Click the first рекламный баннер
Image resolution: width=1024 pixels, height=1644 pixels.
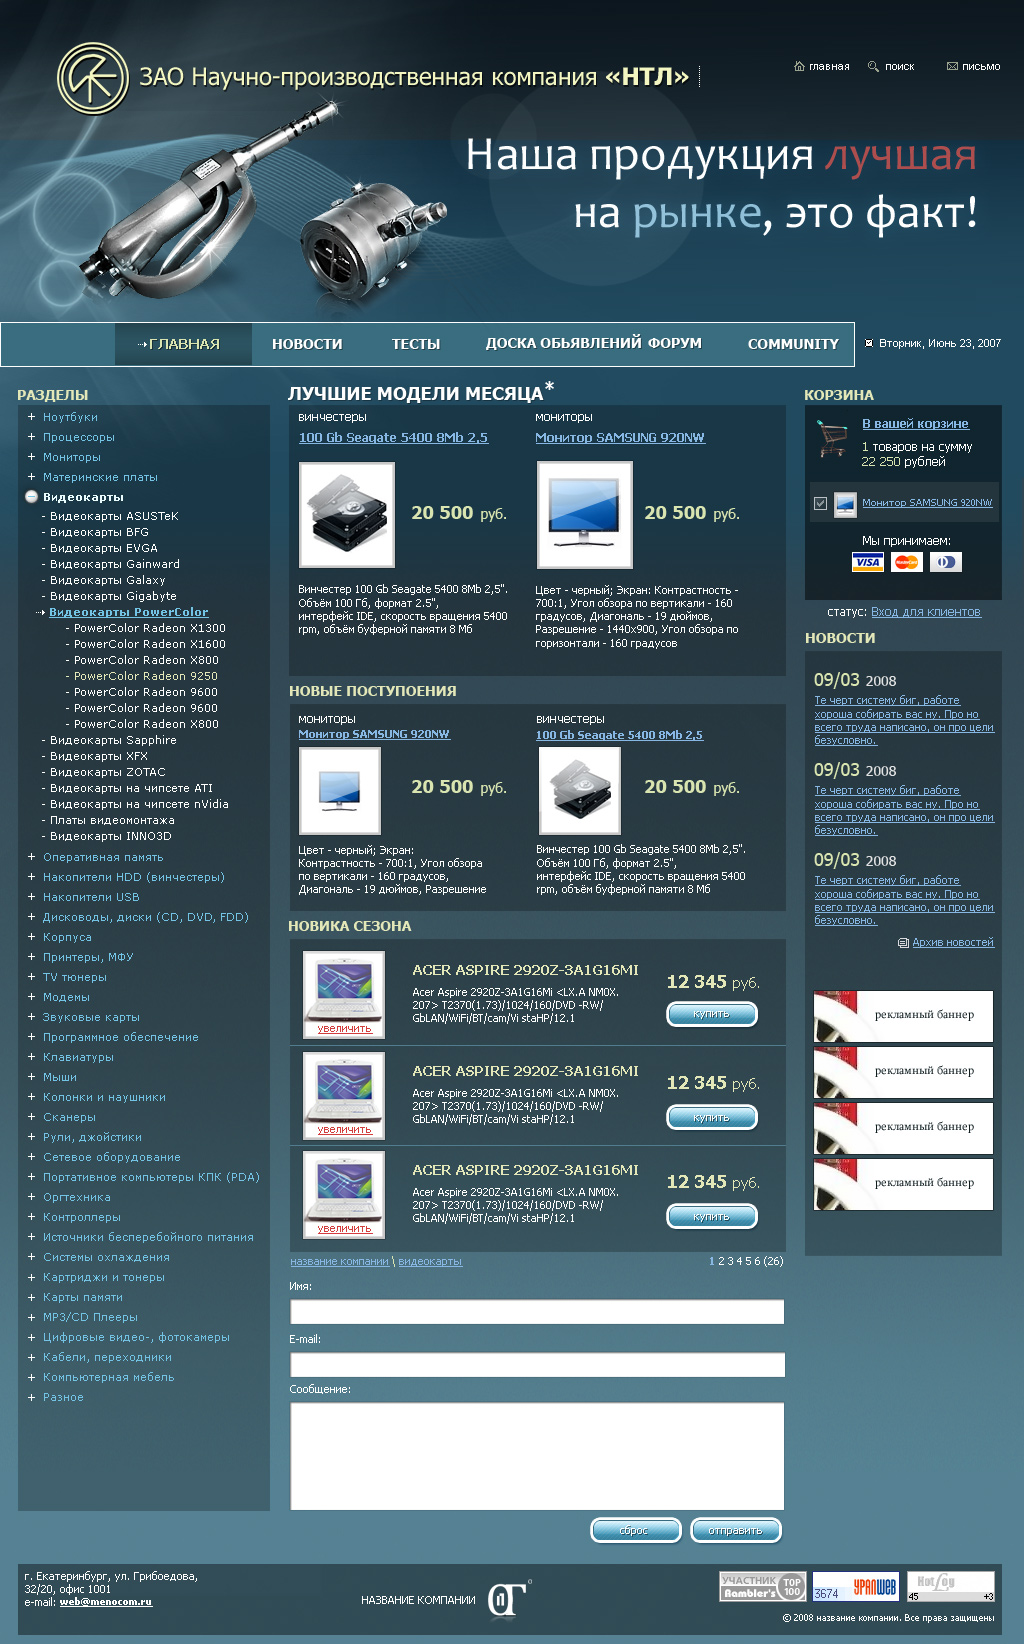(904, 1016)
